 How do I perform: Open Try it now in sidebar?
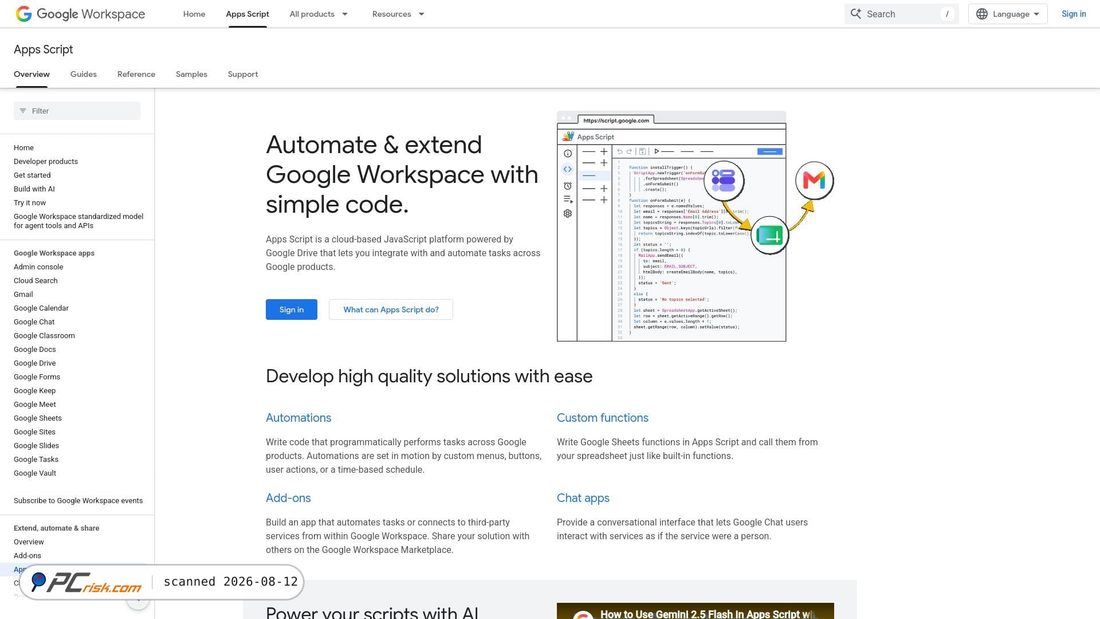click(29, 203)
